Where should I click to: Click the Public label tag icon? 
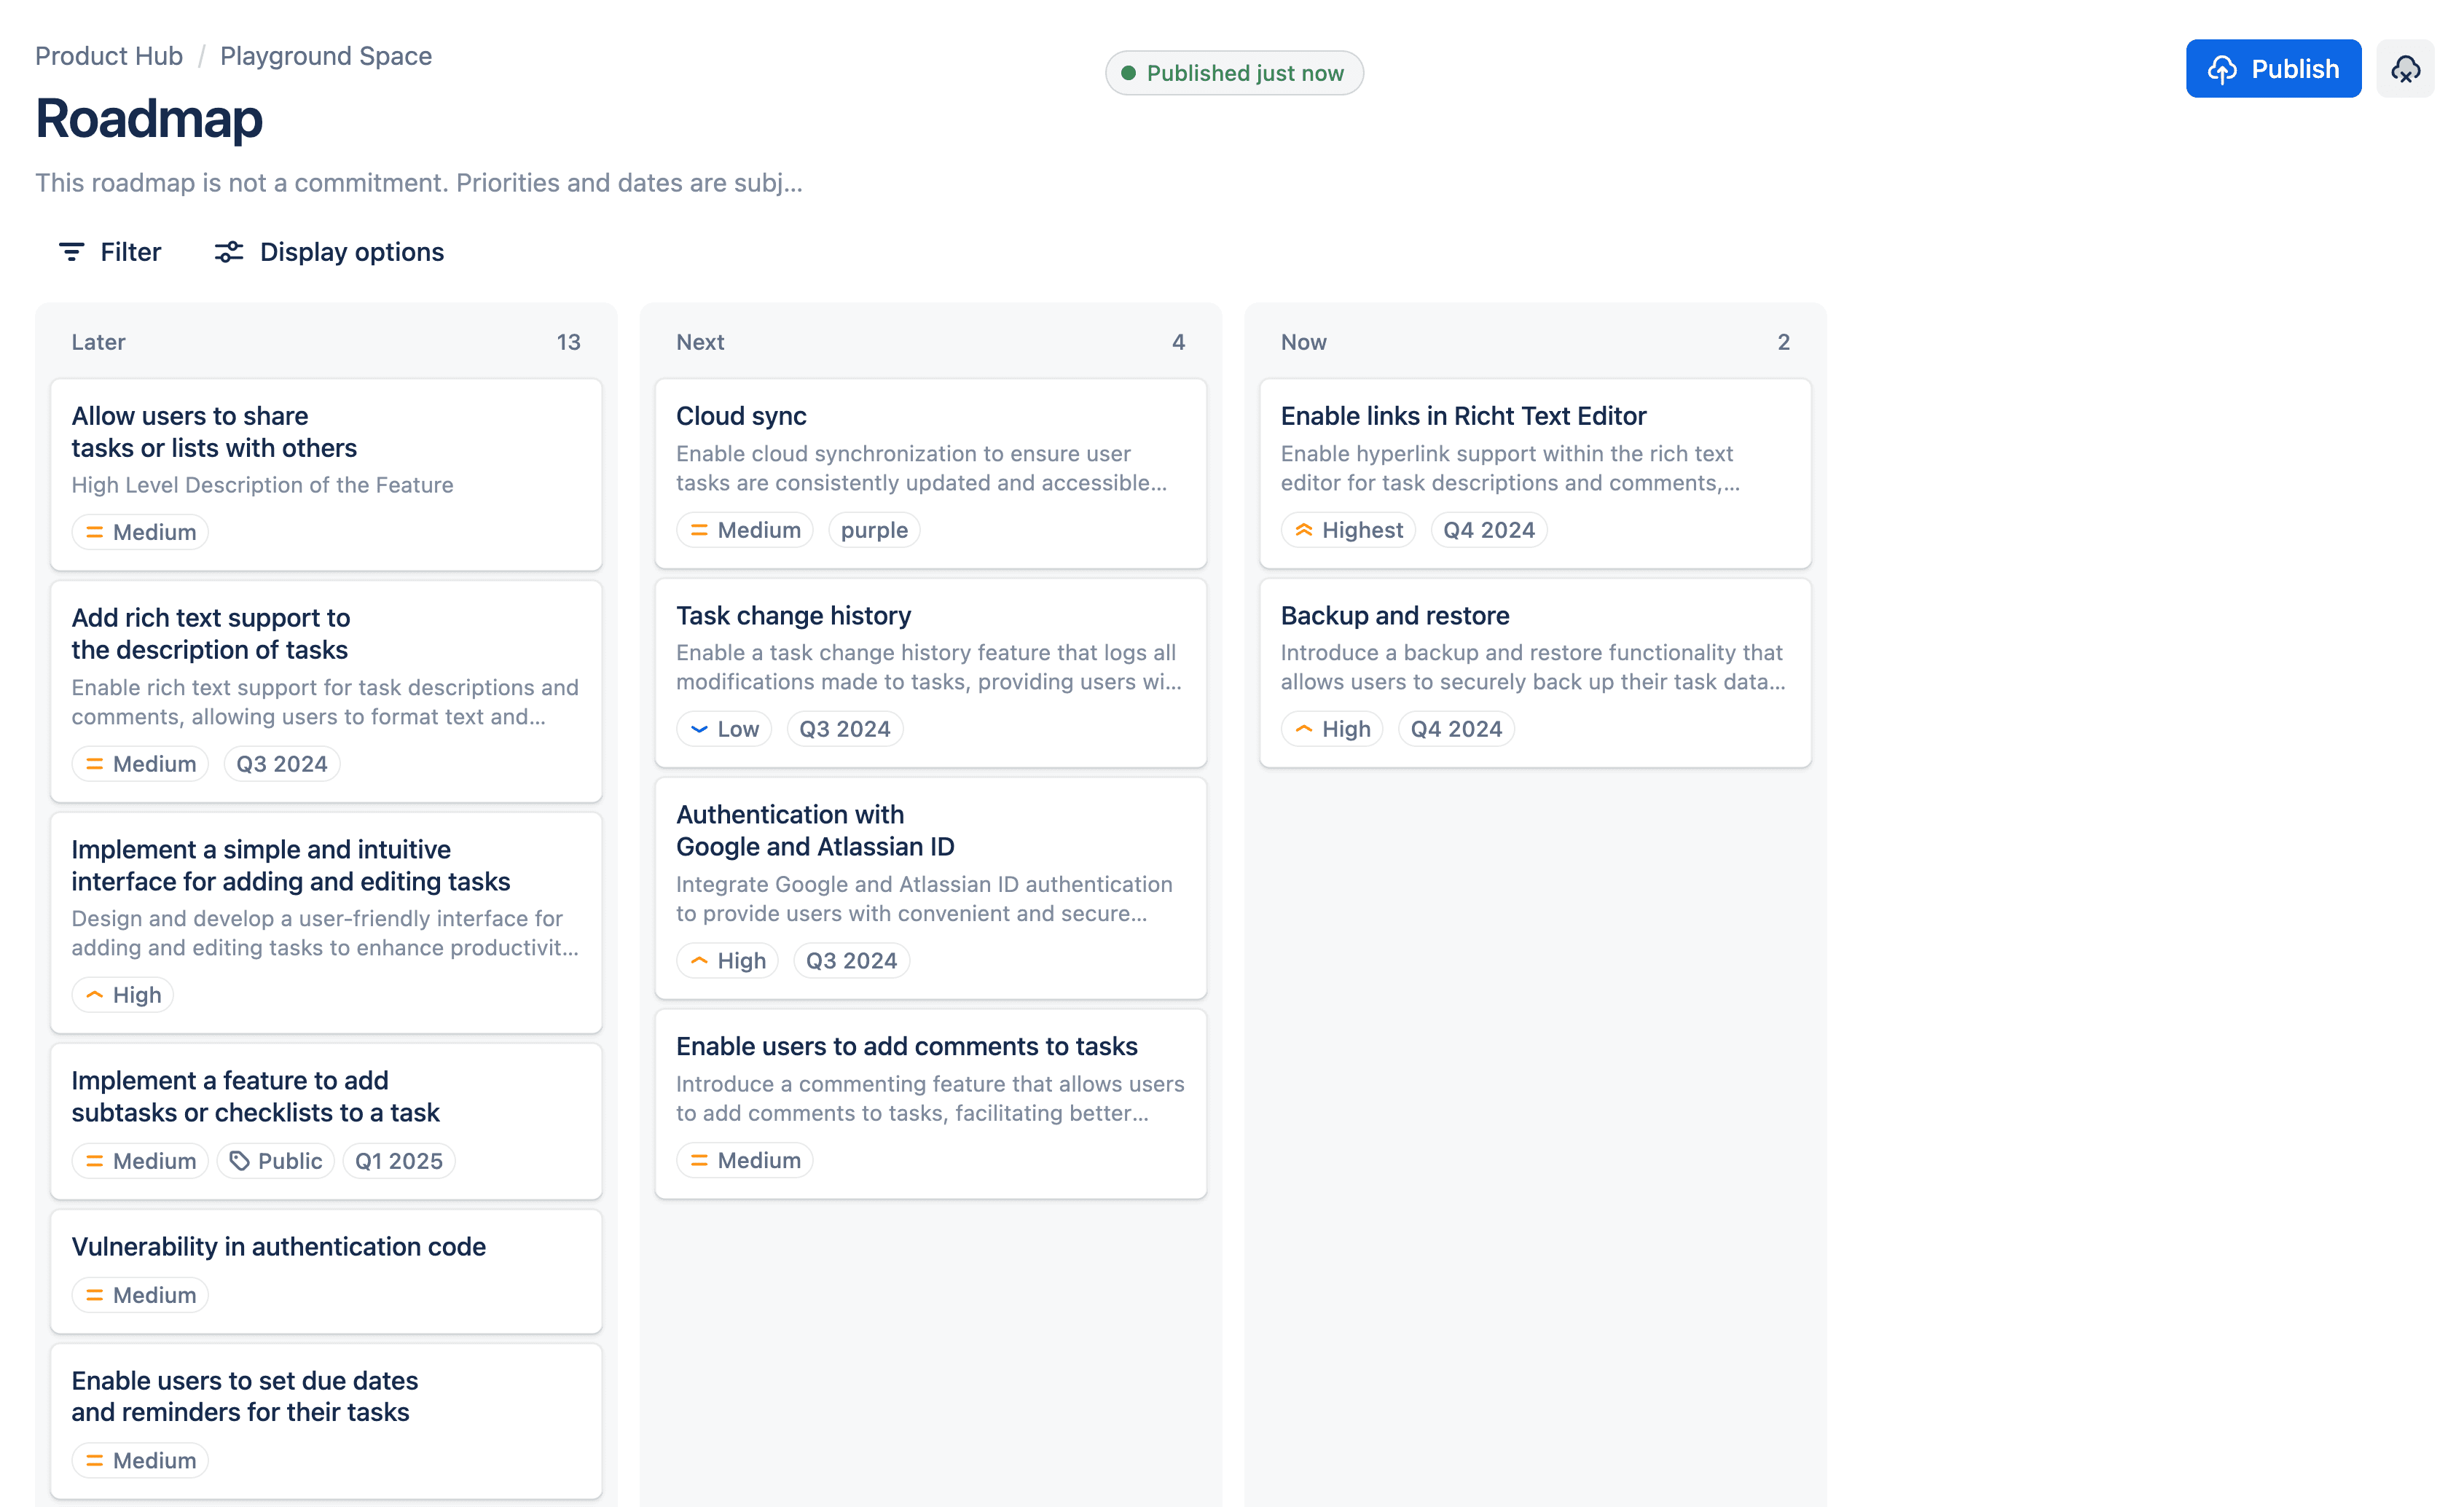point(239,1161)
